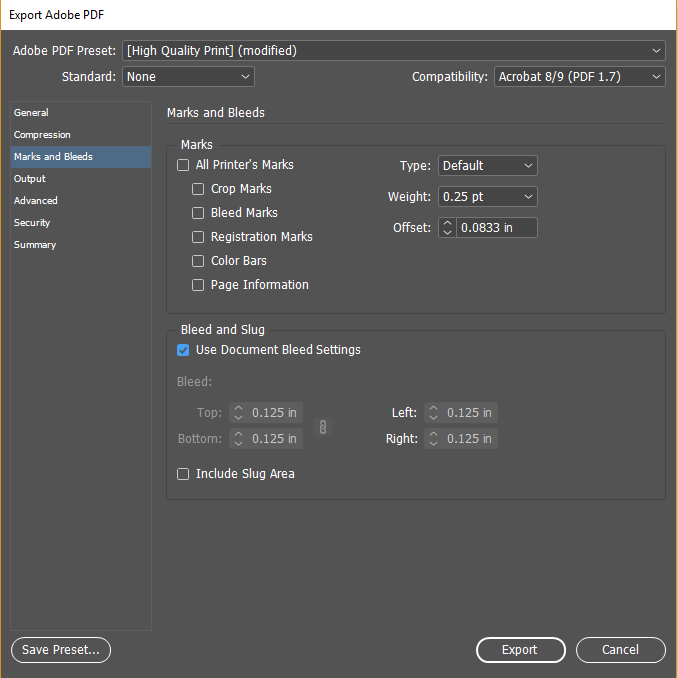The width and height of the screenshot is (678, 678).
Task: Expand the Compatibility dropdown
Action: point(579,77)
